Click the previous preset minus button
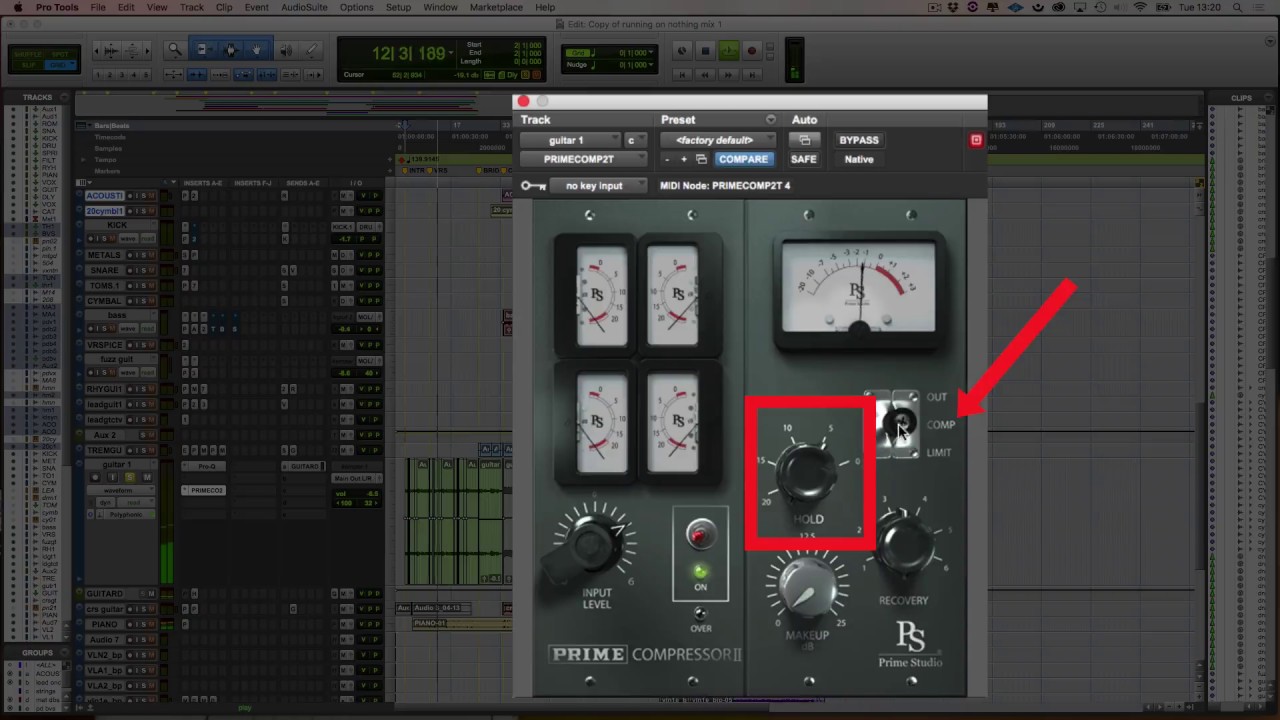The width and height of the screenshot is (1280, 720). coord(668,159)
